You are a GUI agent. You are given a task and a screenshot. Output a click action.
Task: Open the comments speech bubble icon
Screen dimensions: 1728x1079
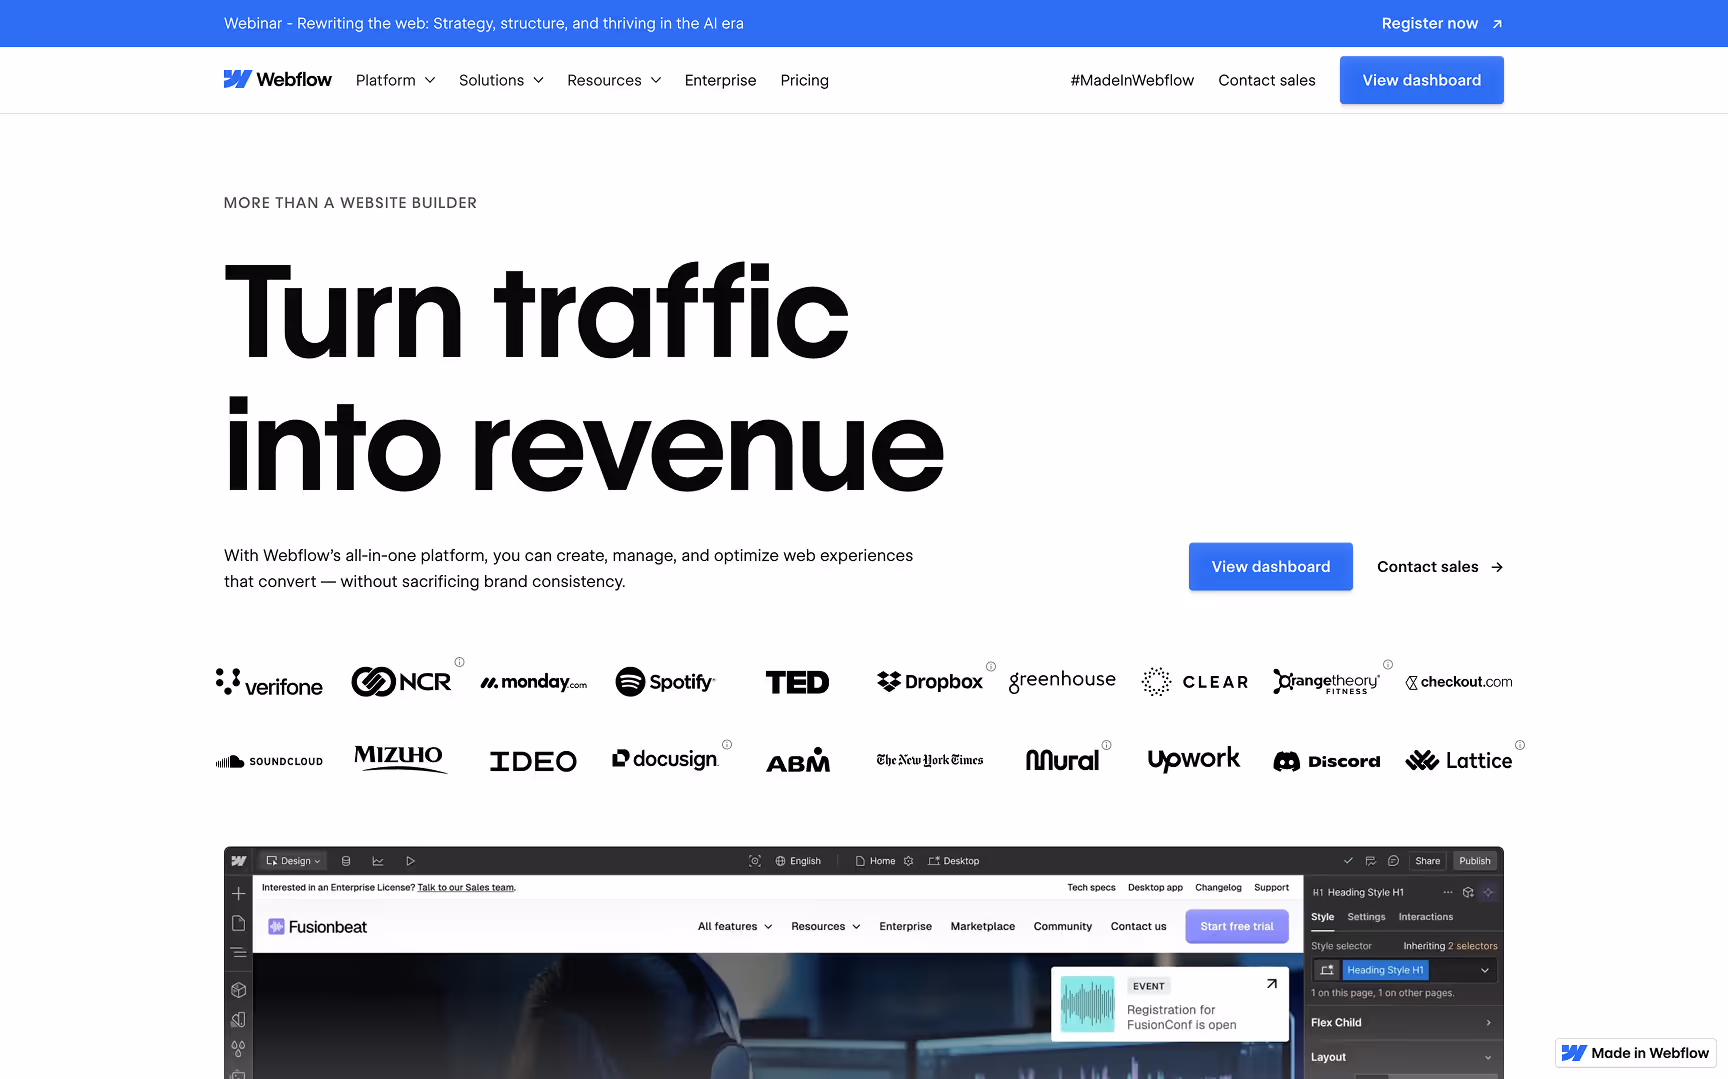point(1393,861)
